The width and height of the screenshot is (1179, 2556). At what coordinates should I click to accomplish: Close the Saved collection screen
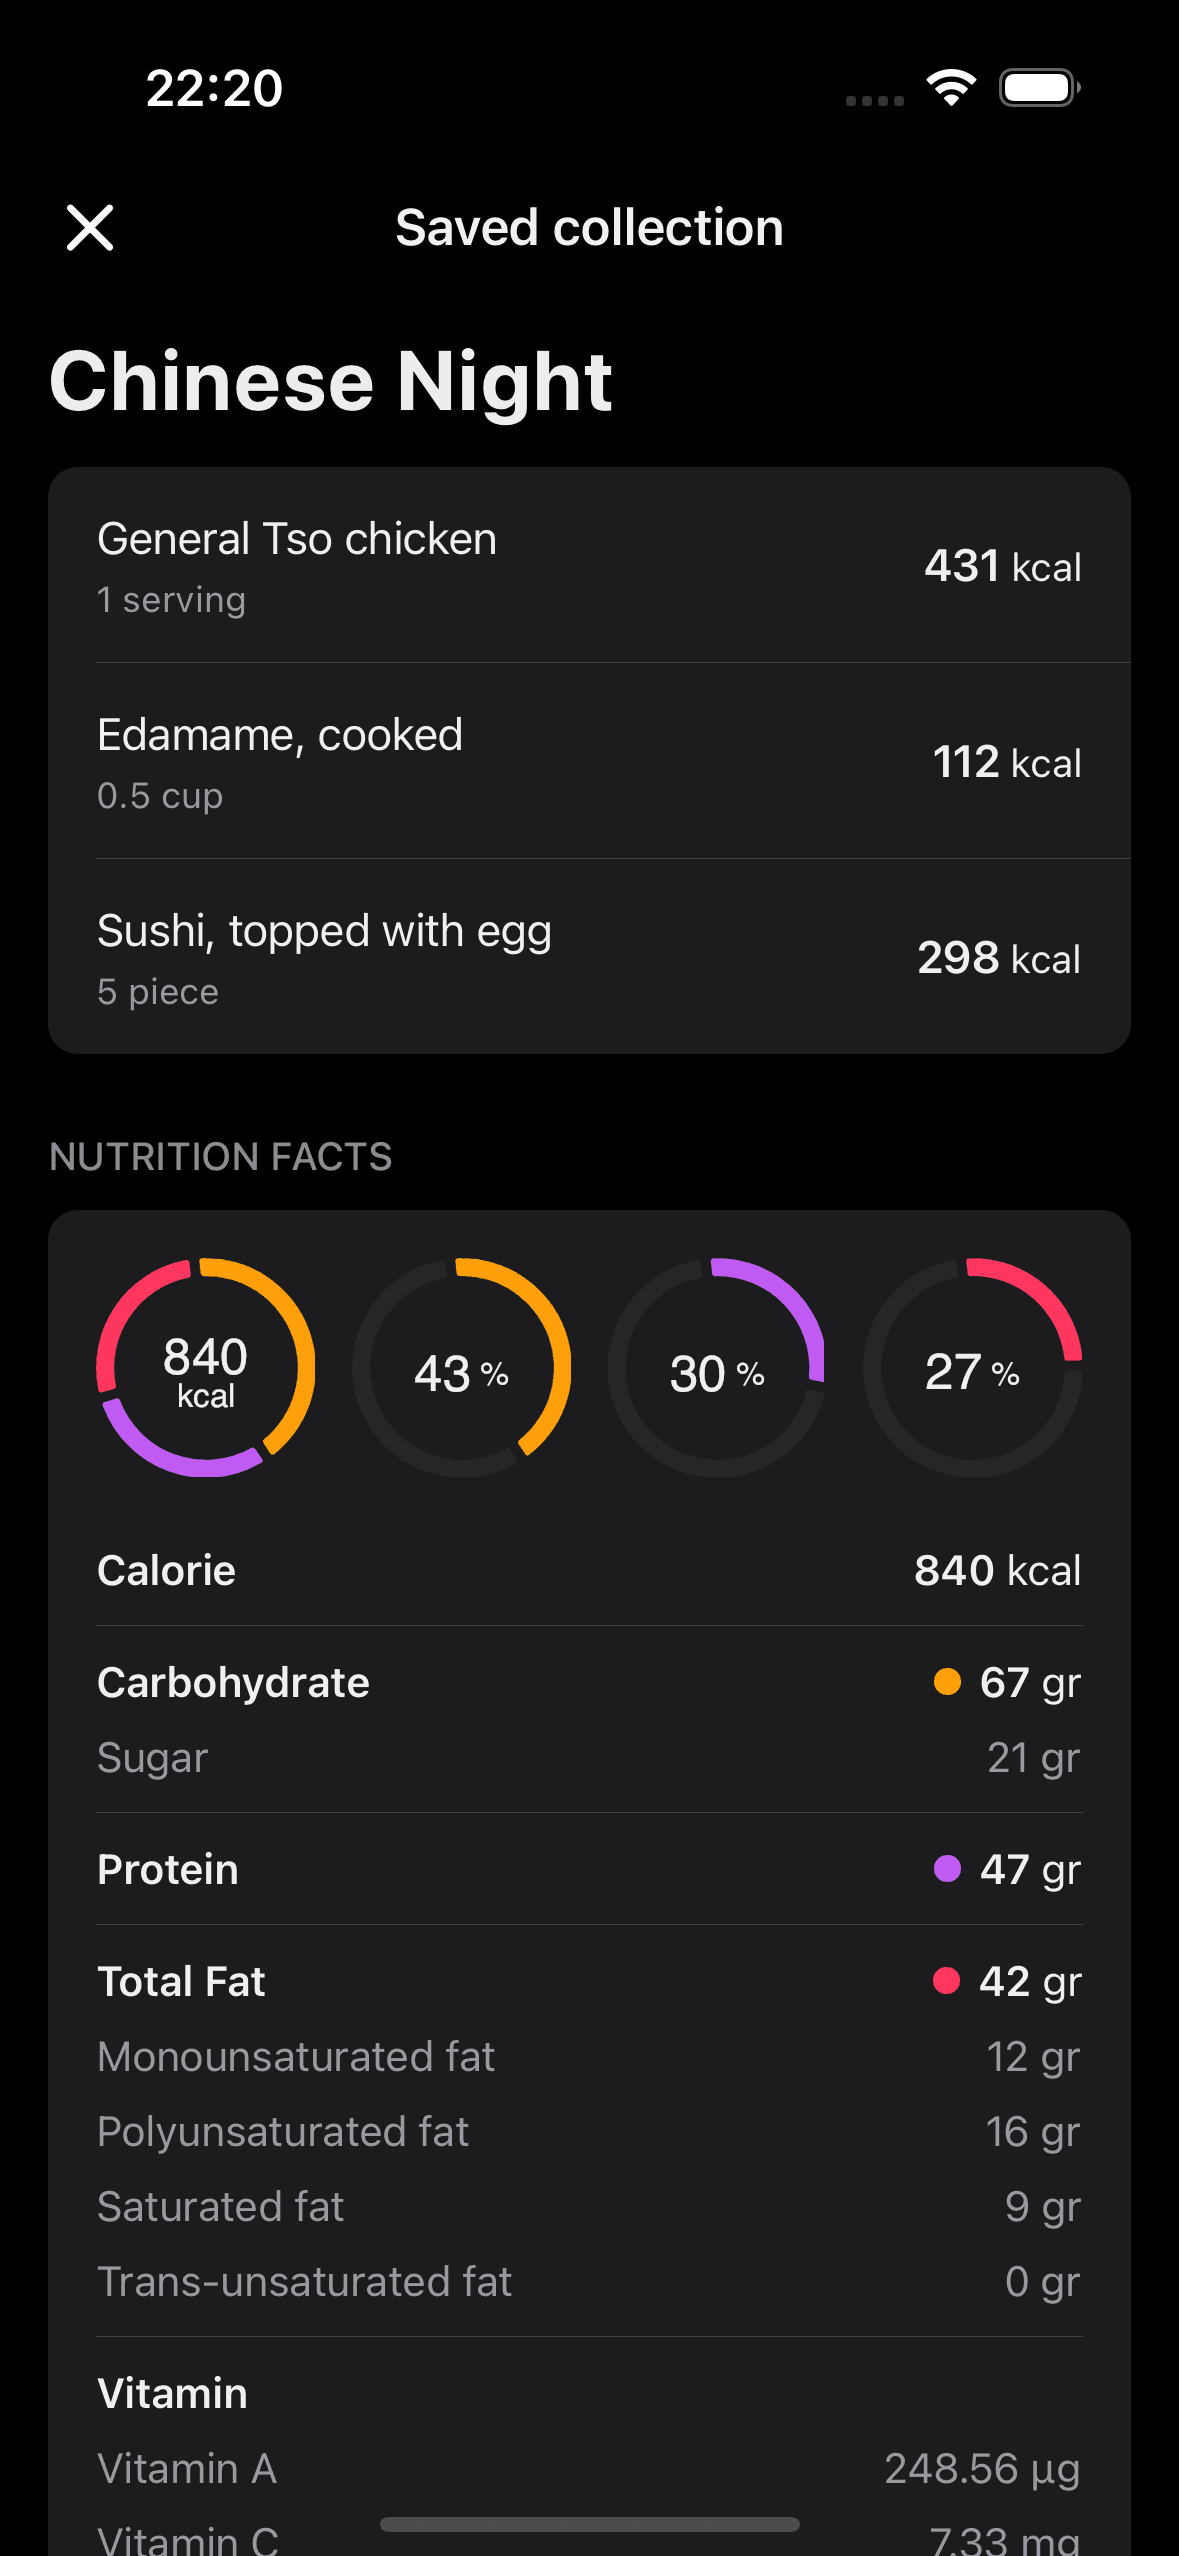(90, 227)
